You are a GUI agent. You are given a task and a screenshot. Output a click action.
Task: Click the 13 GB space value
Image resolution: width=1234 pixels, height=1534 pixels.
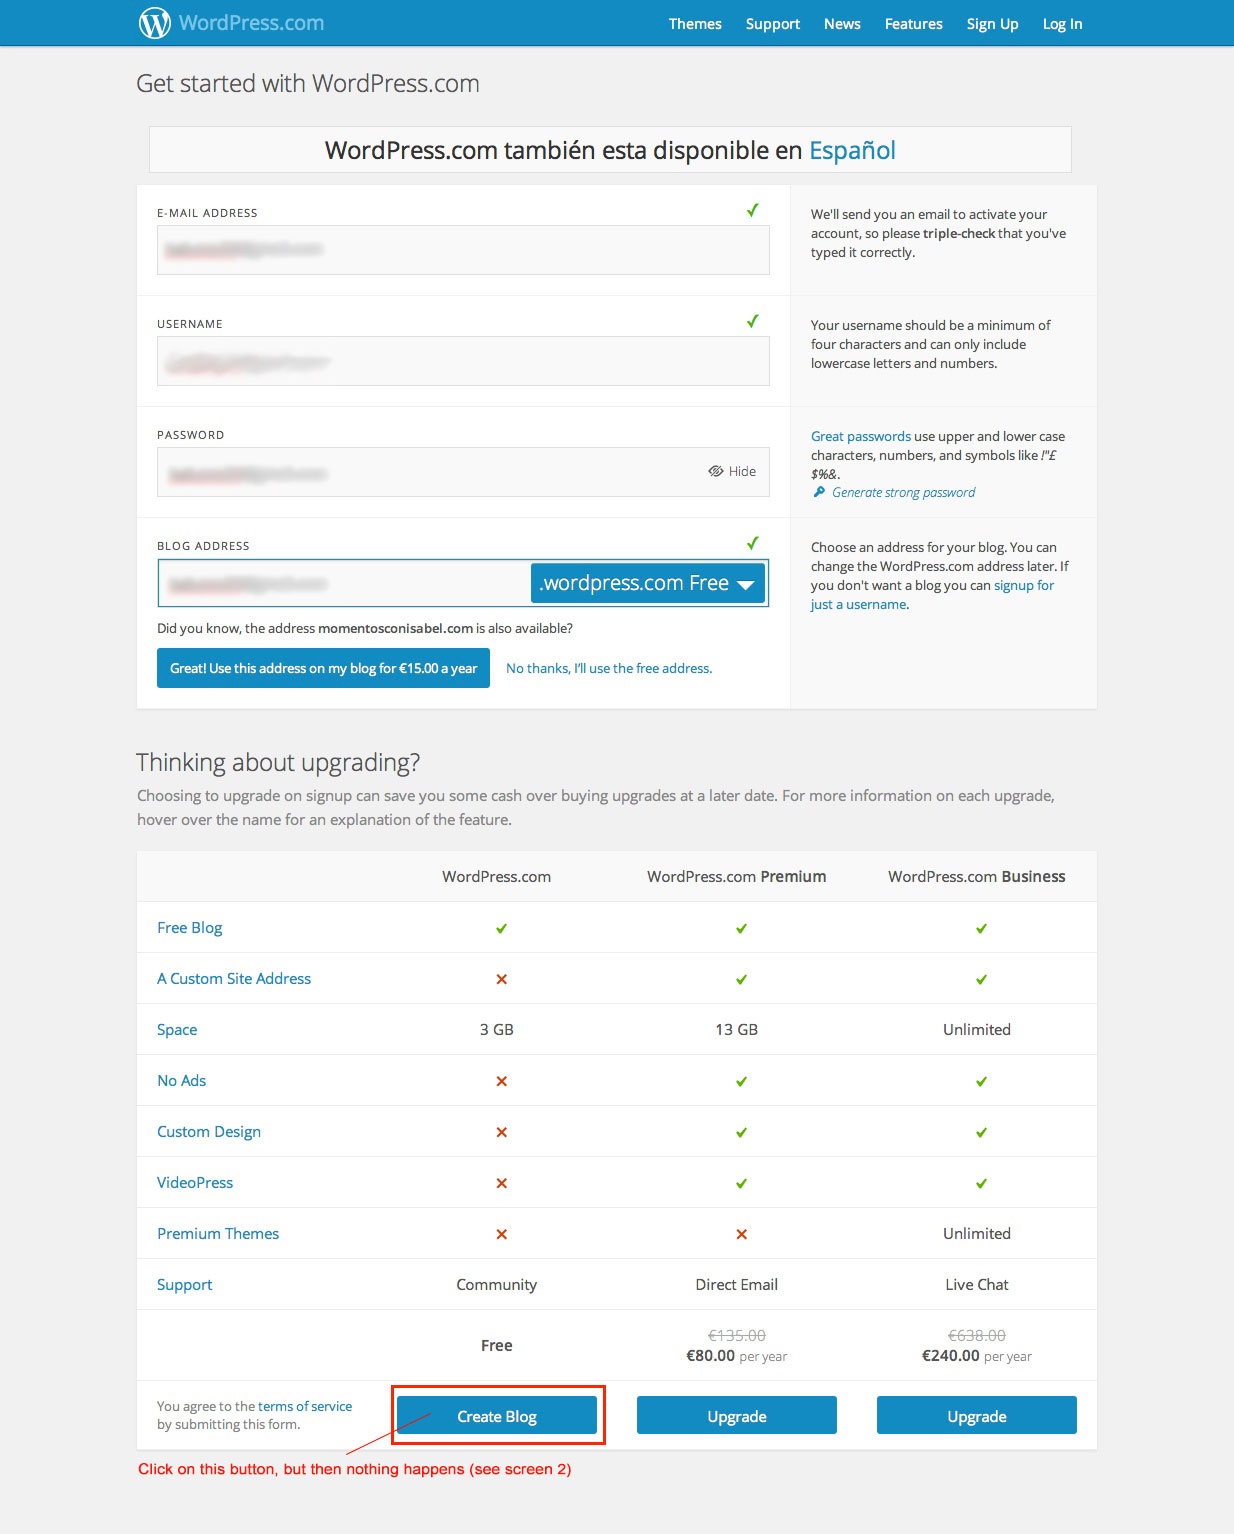pos(737,1029)
